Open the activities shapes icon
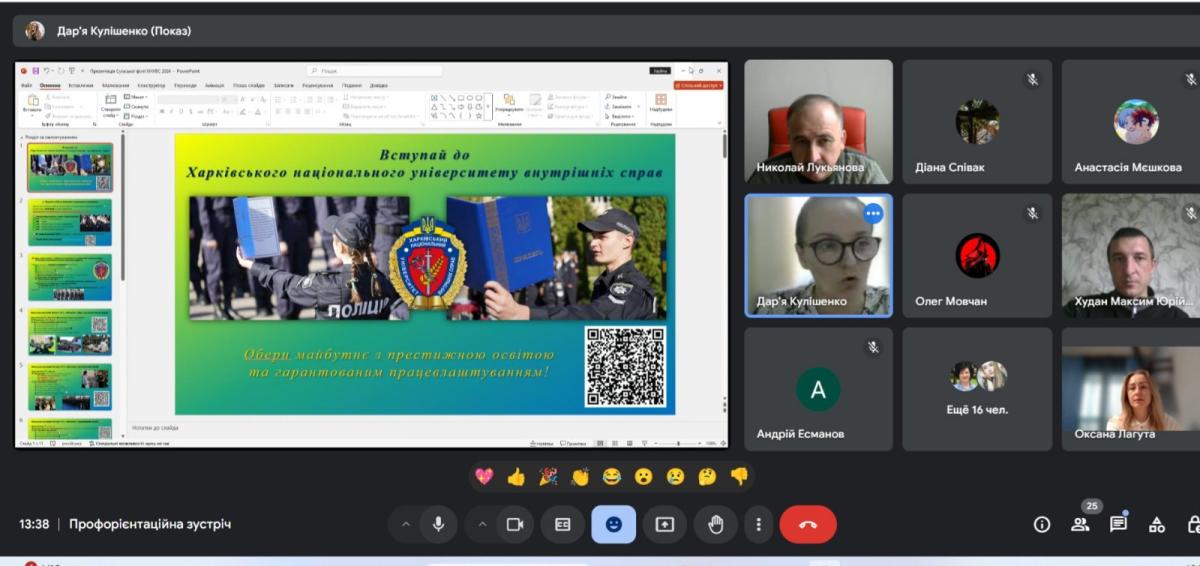The width and height of the screenshot is (1200, 566). (x=1157, y=524)
